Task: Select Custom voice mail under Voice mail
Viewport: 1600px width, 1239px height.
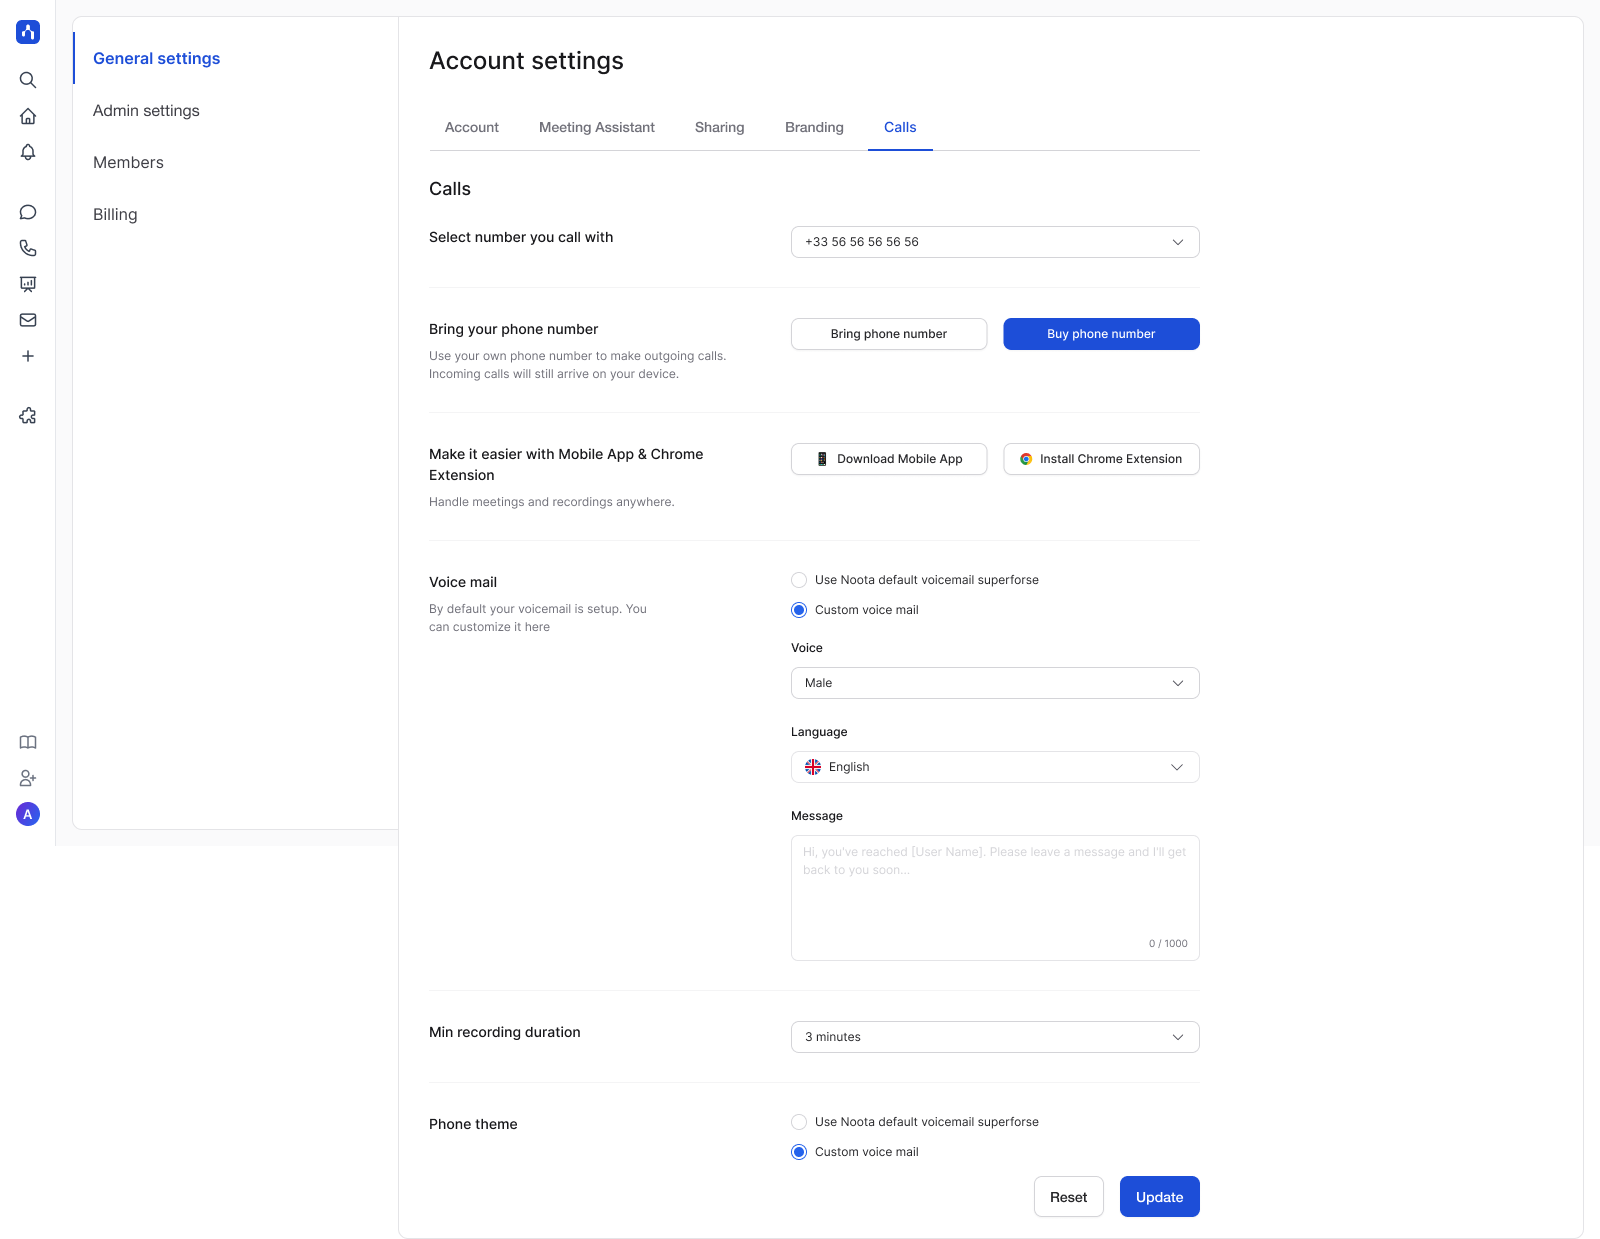Action: point(799,610)
